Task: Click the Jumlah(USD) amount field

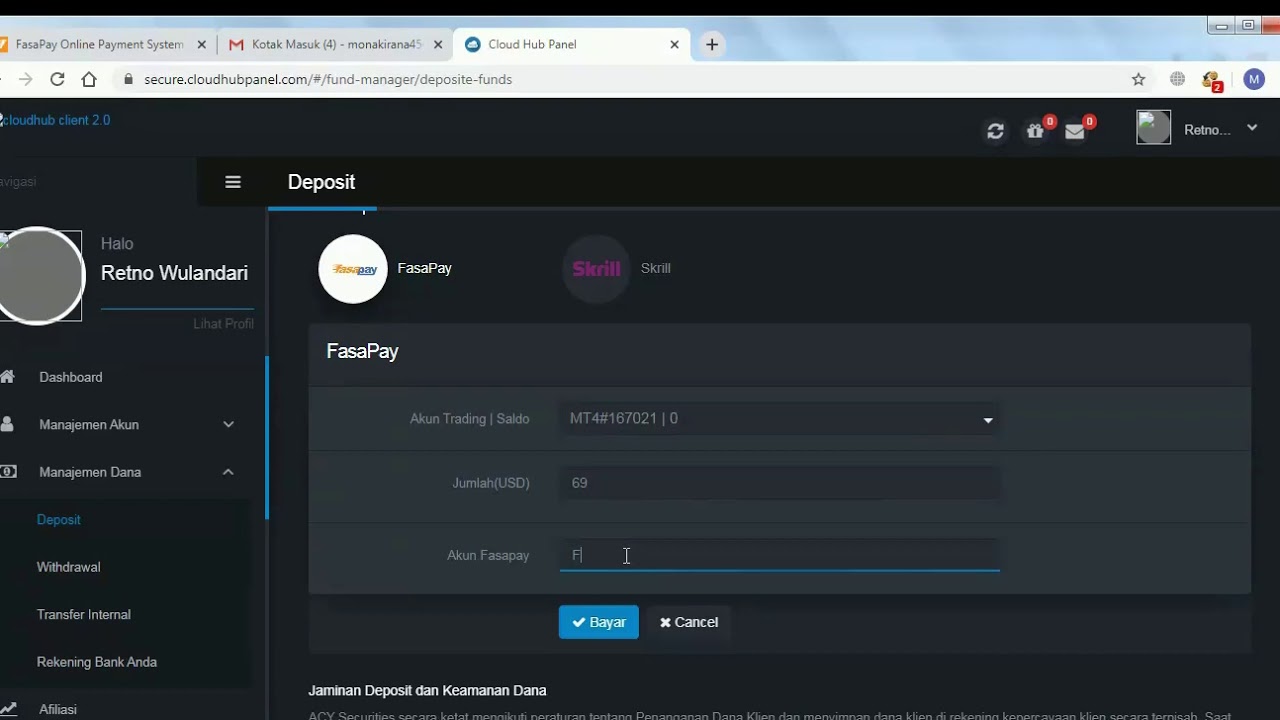Action: point(779,483)
